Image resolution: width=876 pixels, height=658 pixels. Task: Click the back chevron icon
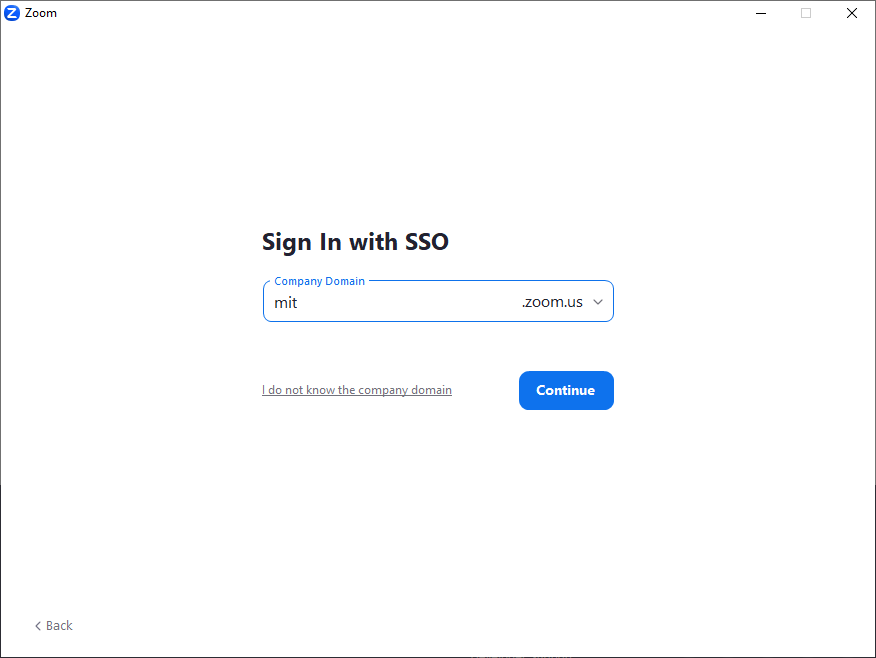(38, 625)
